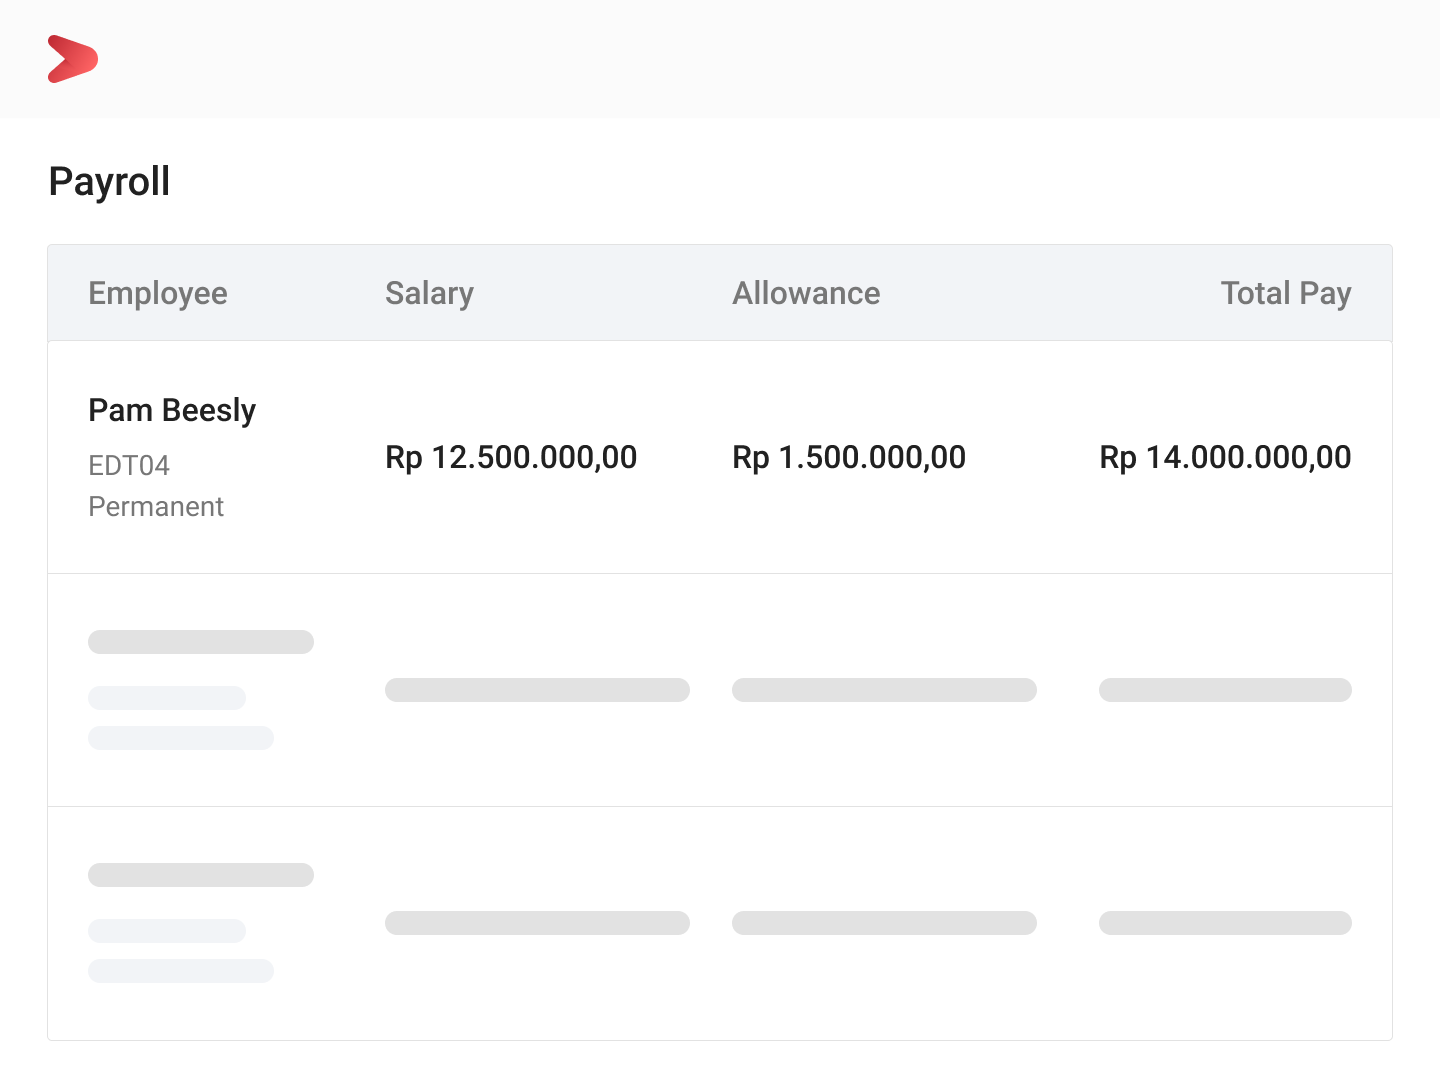Select the Employee column header
Screen dimensions: 1440x1079
158,293
